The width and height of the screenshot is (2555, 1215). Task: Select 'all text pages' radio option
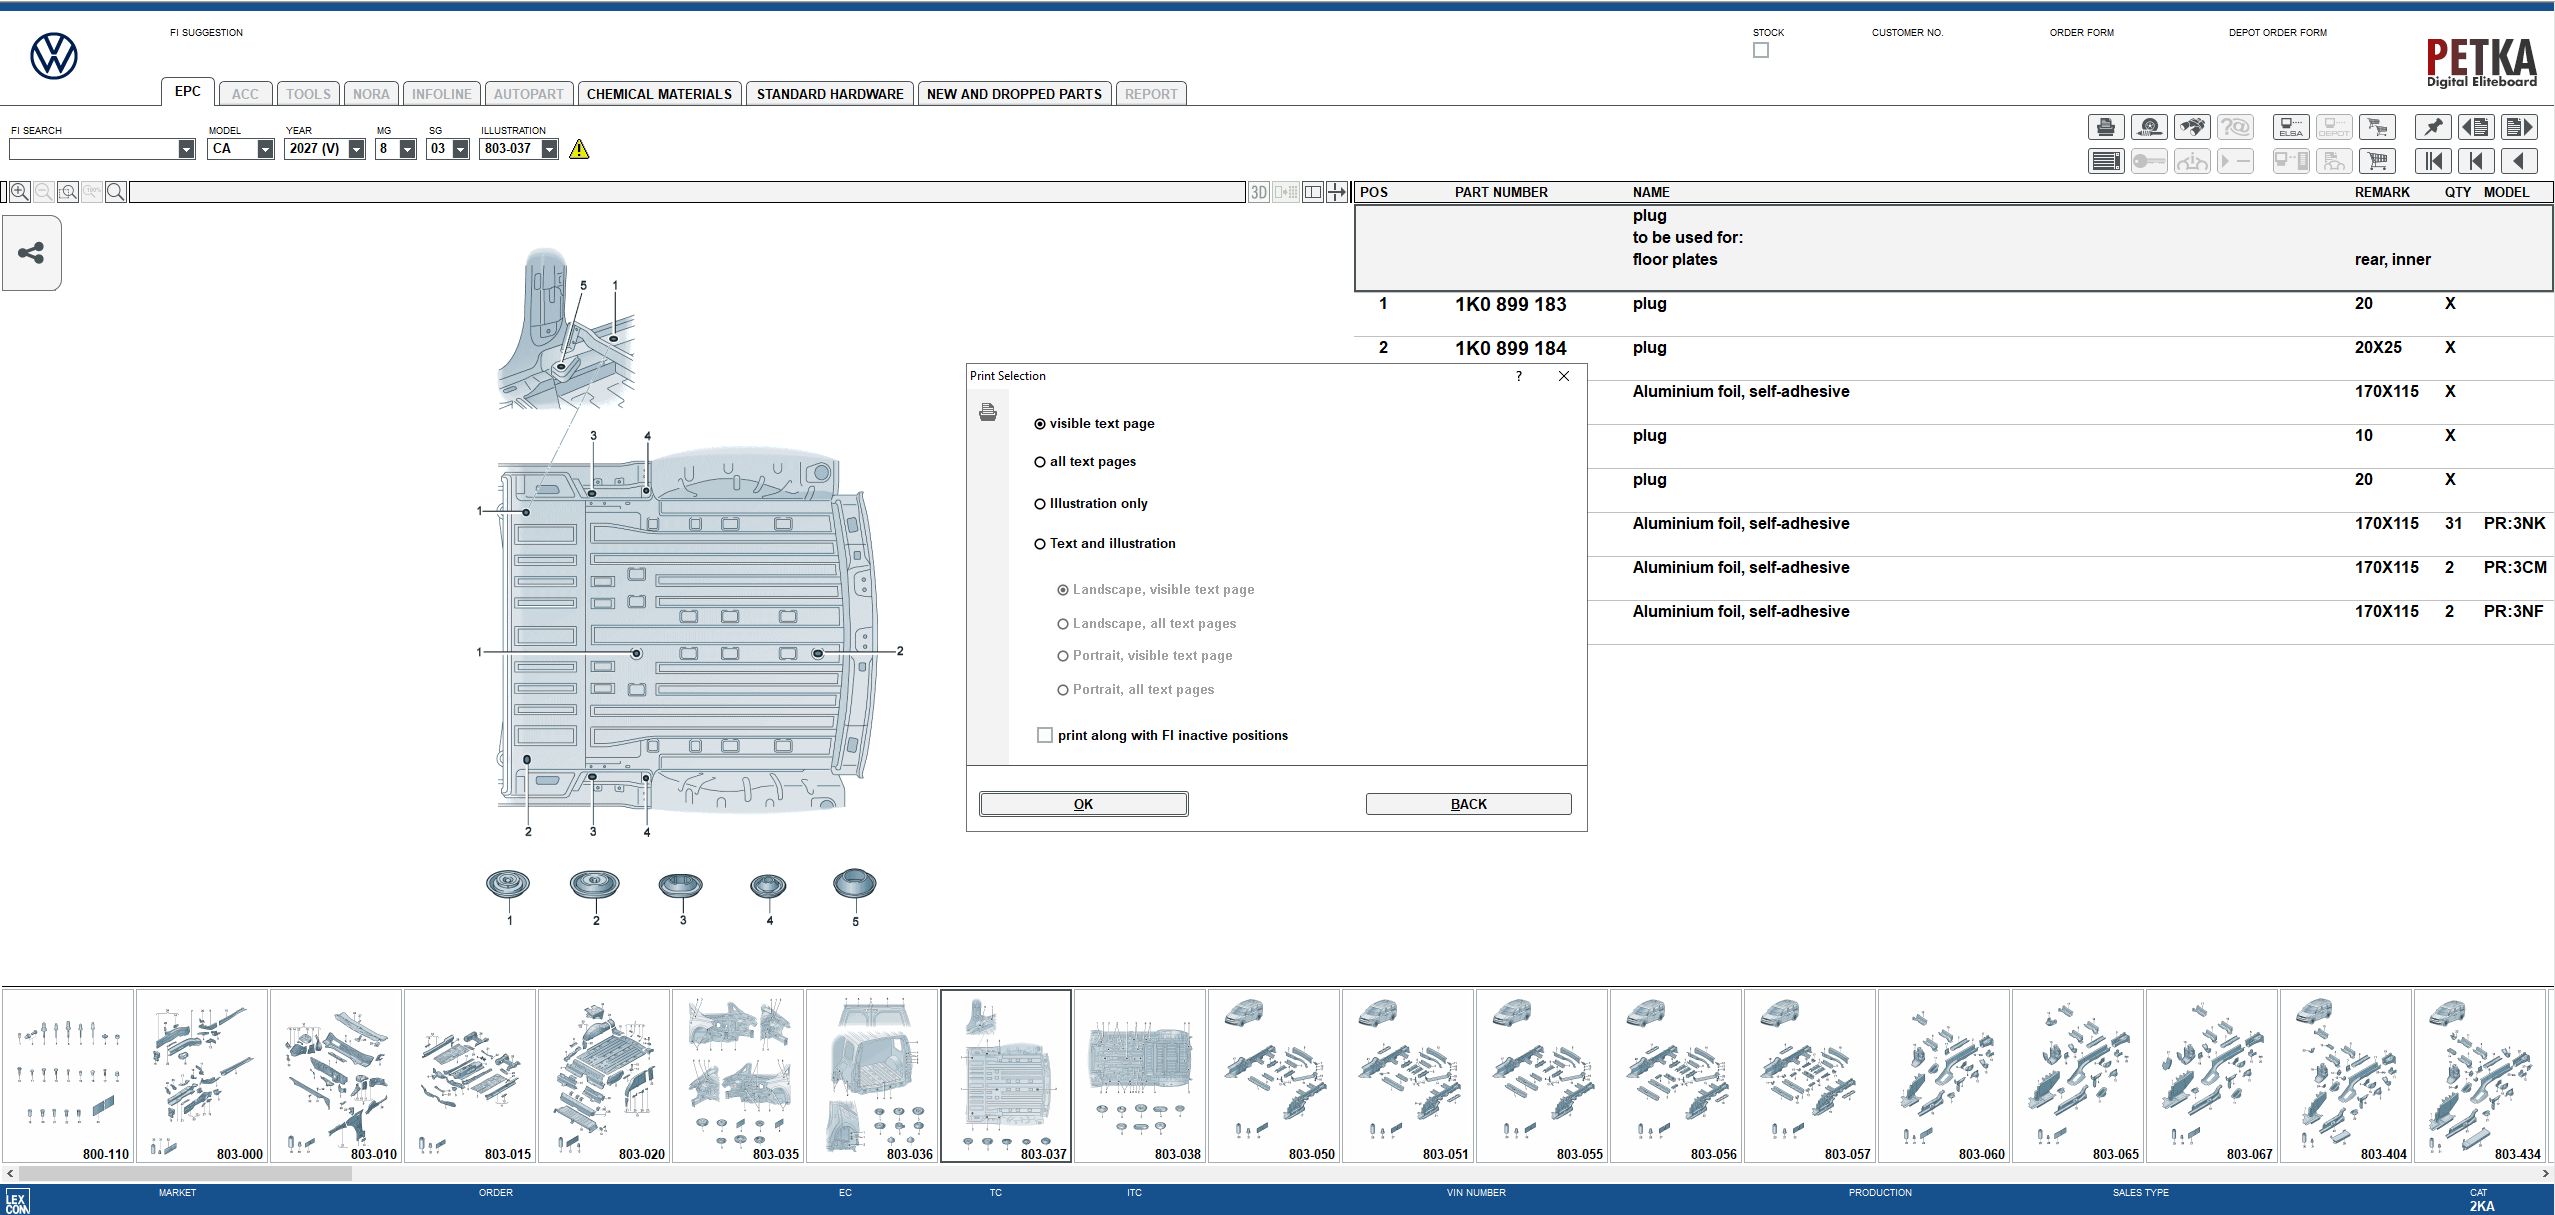tap(1085, 462)
